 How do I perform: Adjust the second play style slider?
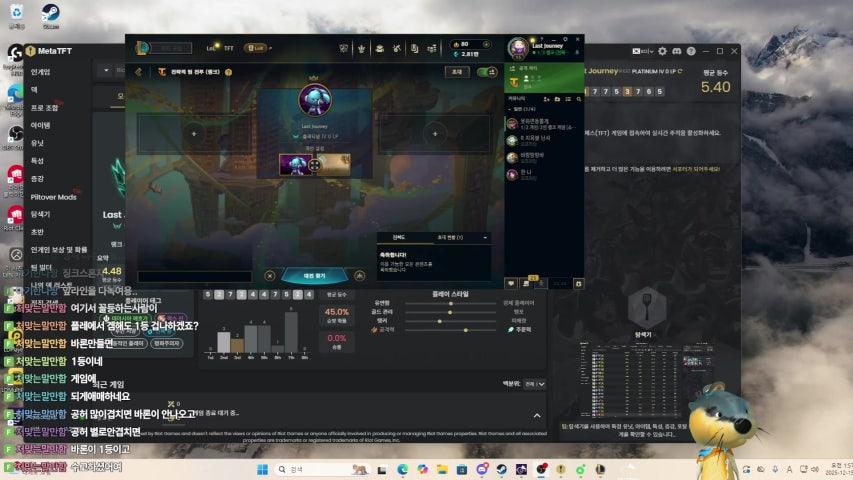(451, 312)
